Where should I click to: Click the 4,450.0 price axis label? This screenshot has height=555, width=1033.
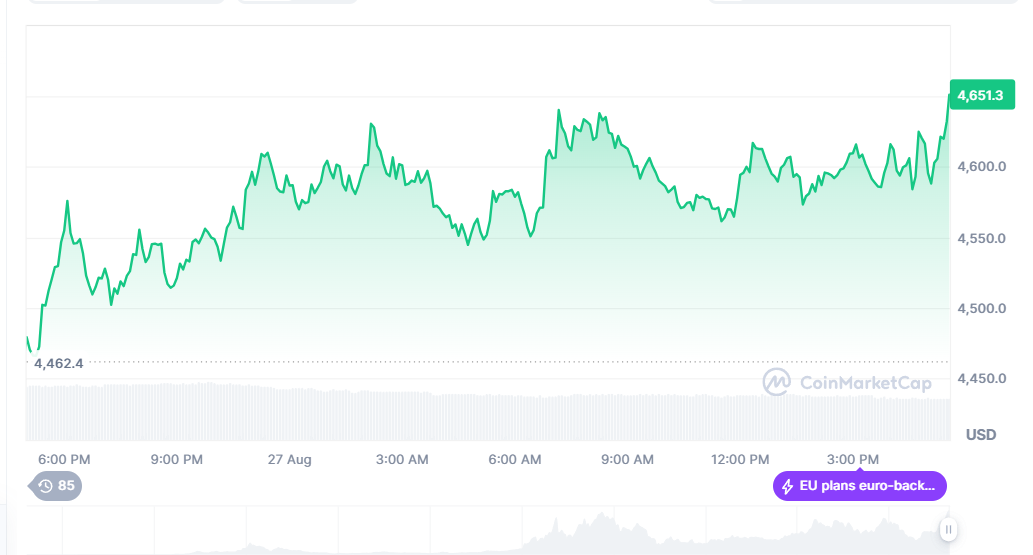(x=980, y=378)
